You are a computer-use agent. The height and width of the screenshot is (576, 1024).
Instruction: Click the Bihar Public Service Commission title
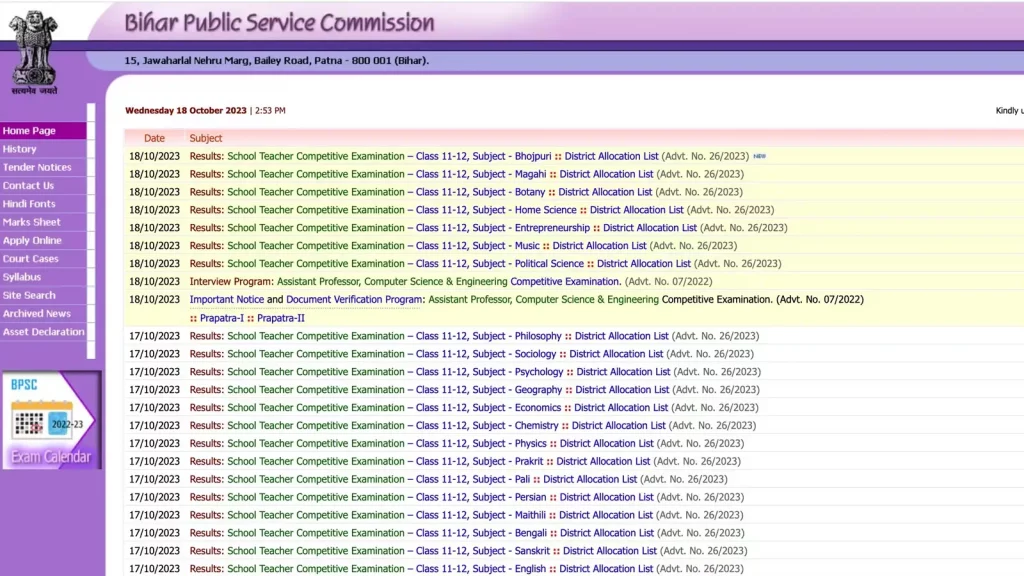click(x=279, y=23)
